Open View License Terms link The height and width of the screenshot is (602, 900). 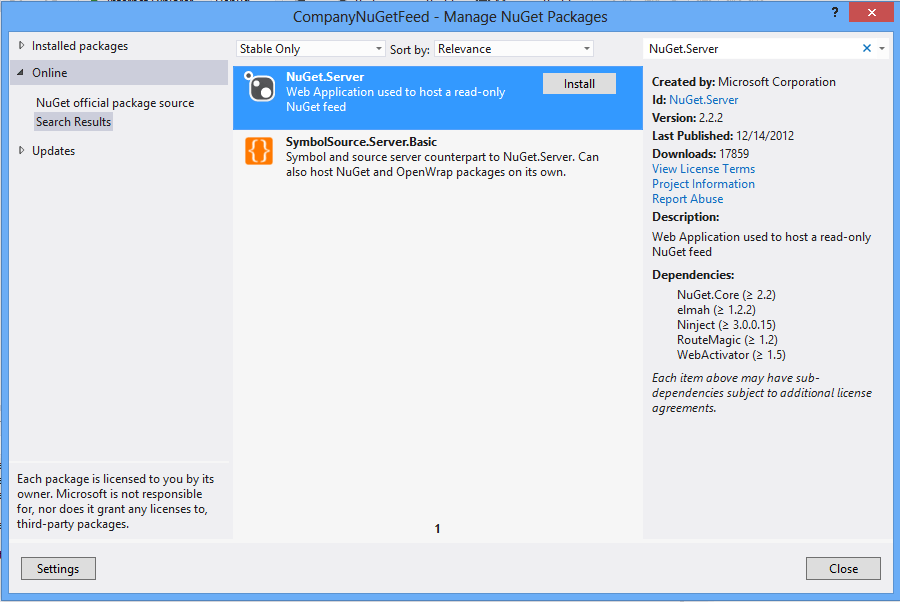[x=703, y=169]
